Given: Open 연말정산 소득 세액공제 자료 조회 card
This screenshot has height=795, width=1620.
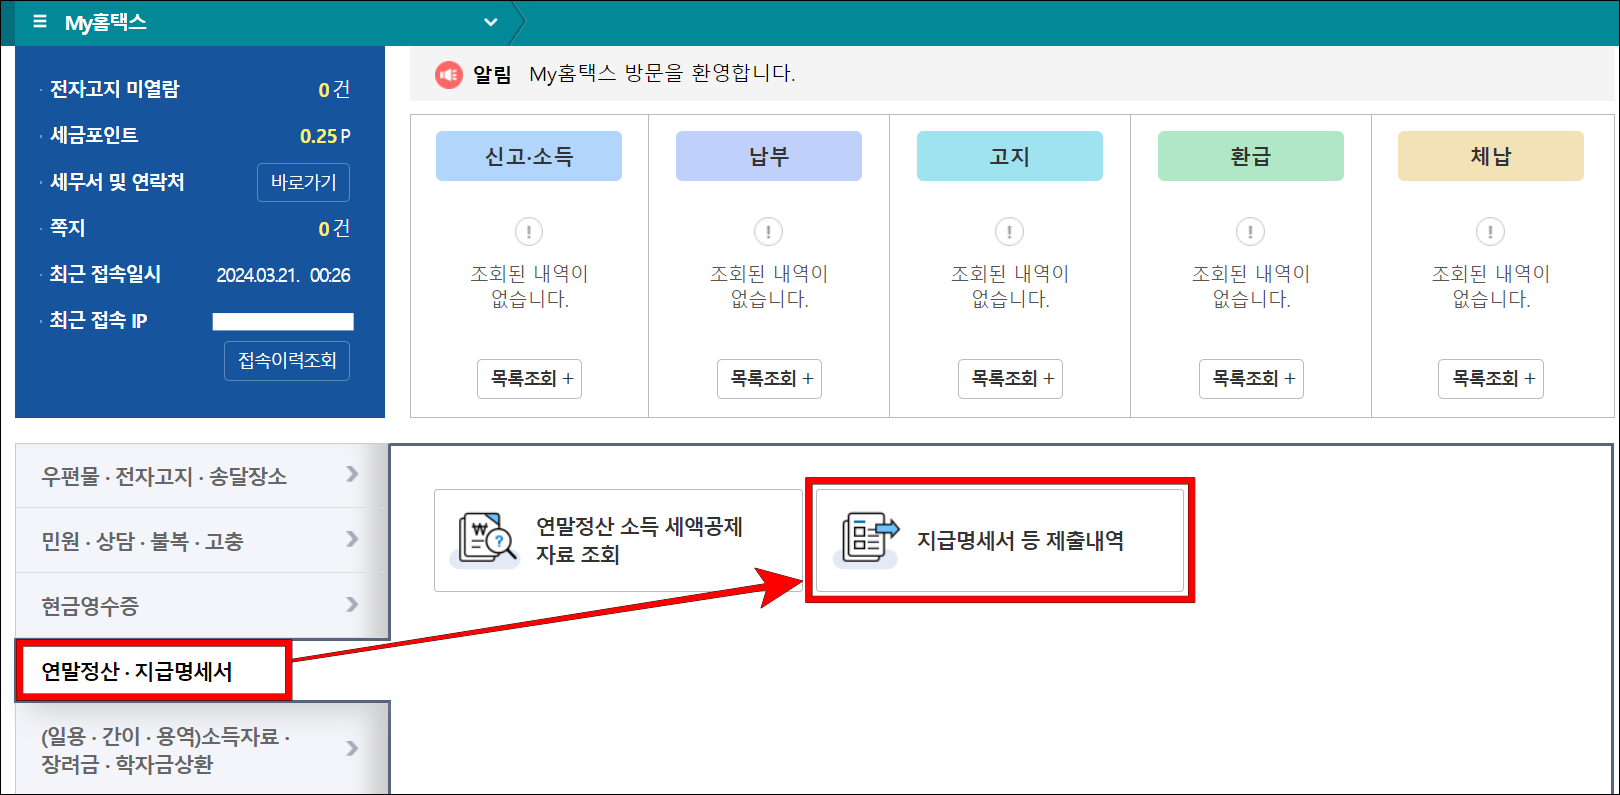Looking at the screenshot, I should tap(618, 540).
